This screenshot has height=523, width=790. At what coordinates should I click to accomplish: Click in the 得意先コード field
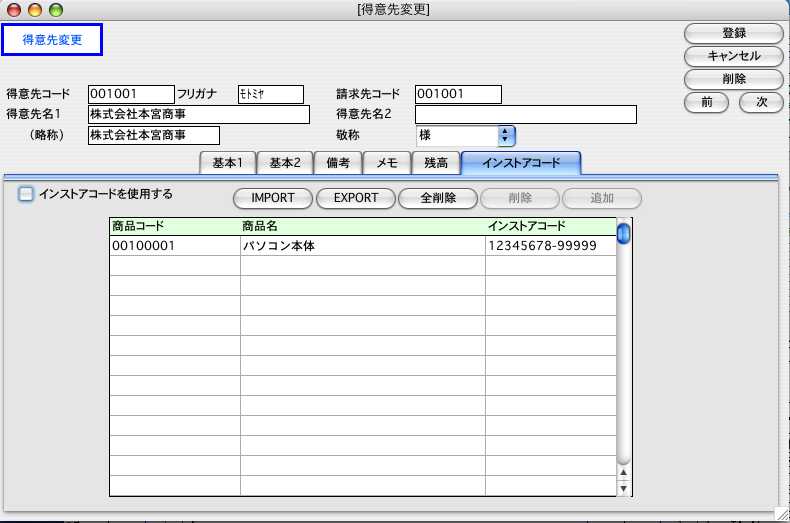click(131, 94)
